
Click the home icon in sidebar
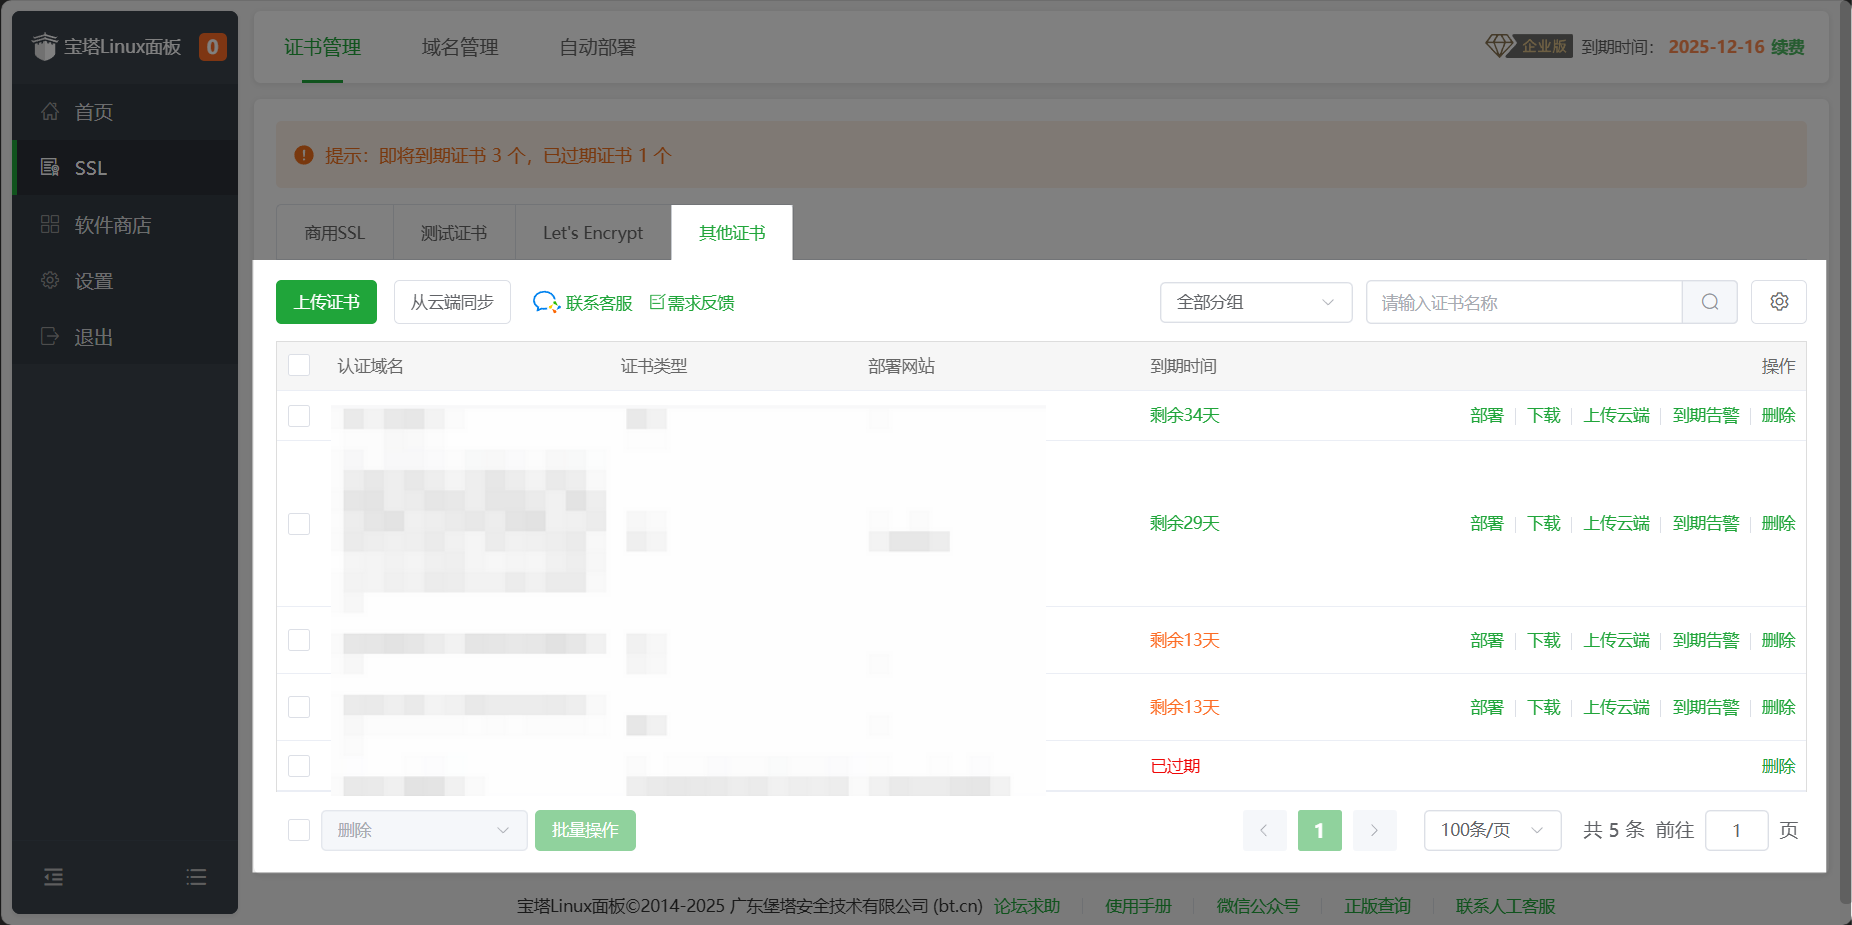tap(50, 112)
